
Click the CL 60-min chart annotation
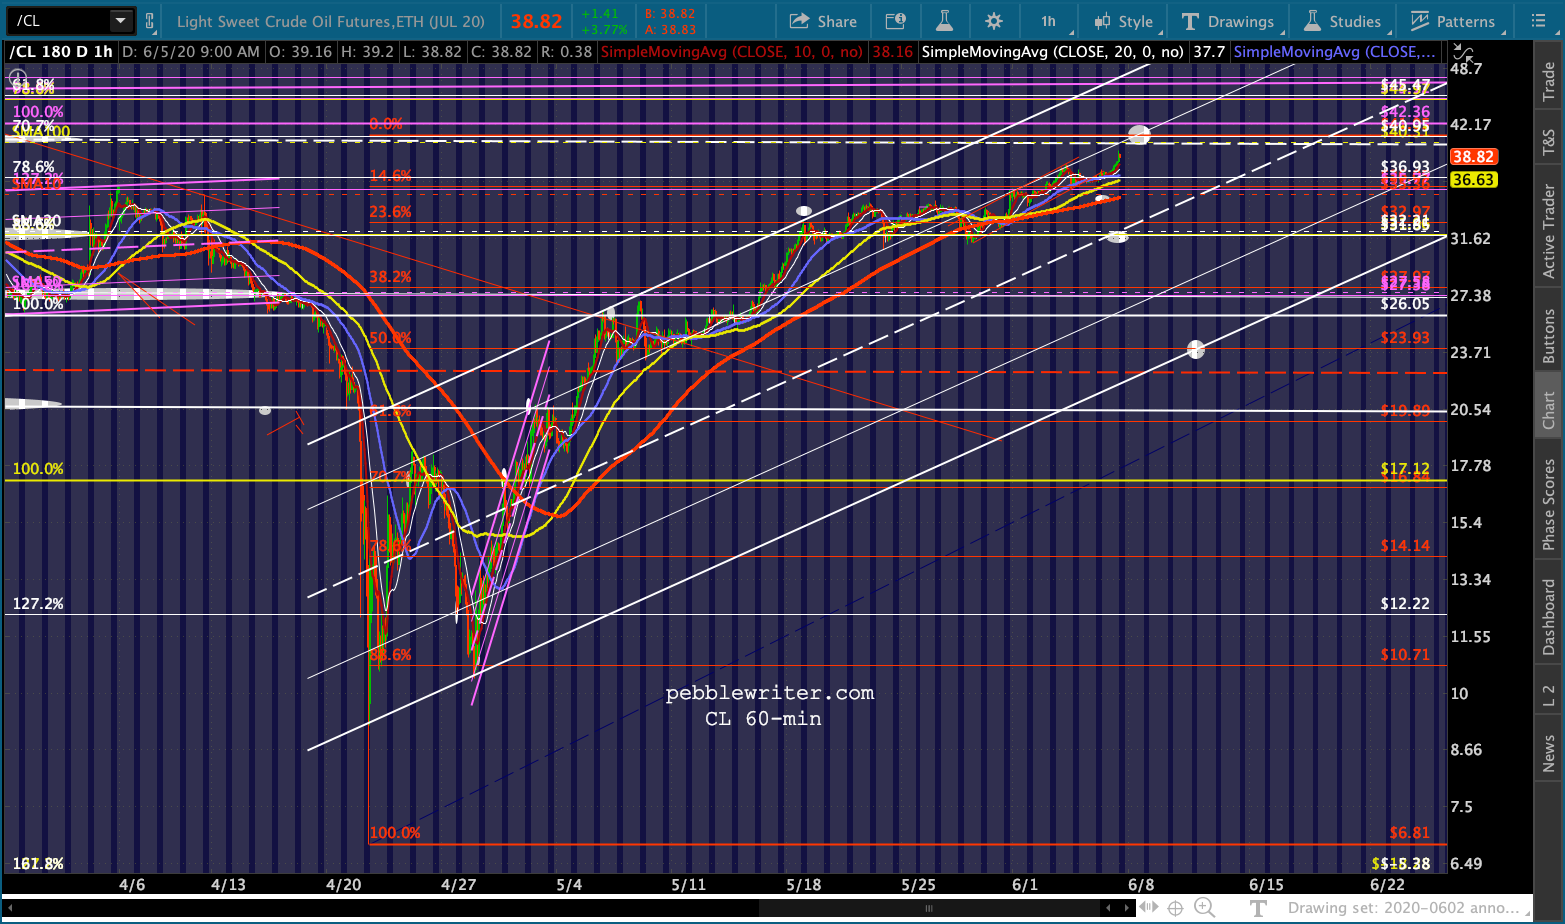[763, 719]
